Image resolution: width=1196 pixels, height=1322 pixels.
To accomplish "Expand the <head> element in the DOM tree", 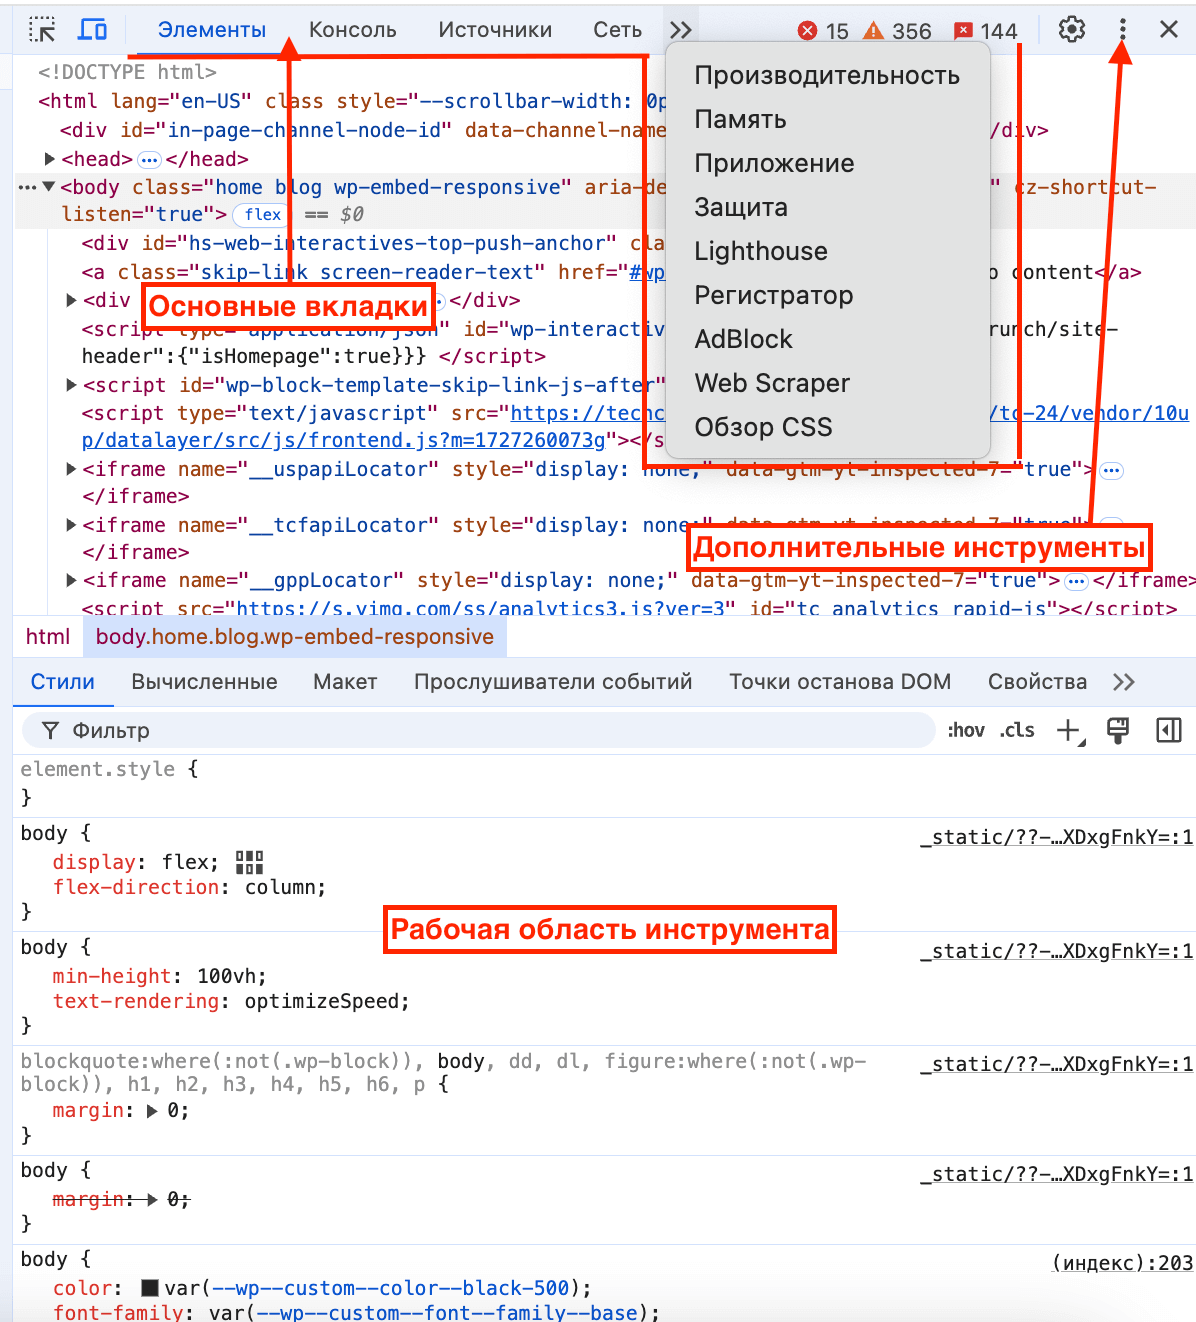I will tap(50, 158).
